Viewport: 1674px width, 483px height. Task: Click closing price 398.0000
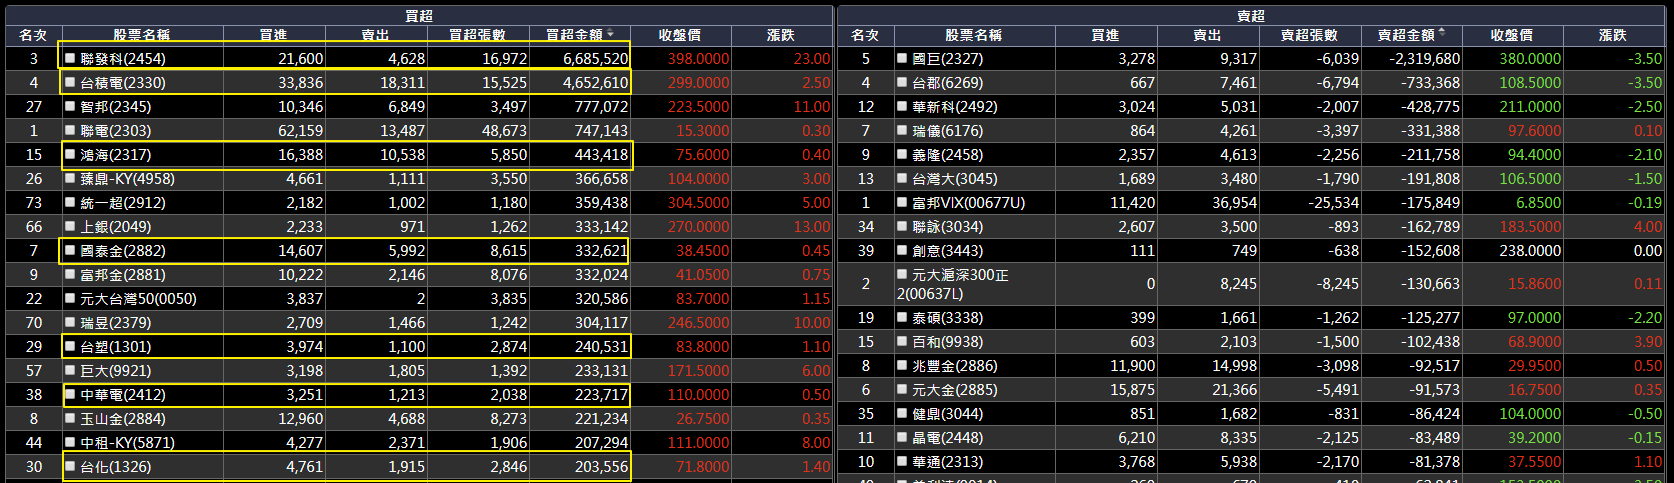coord(698,58)
